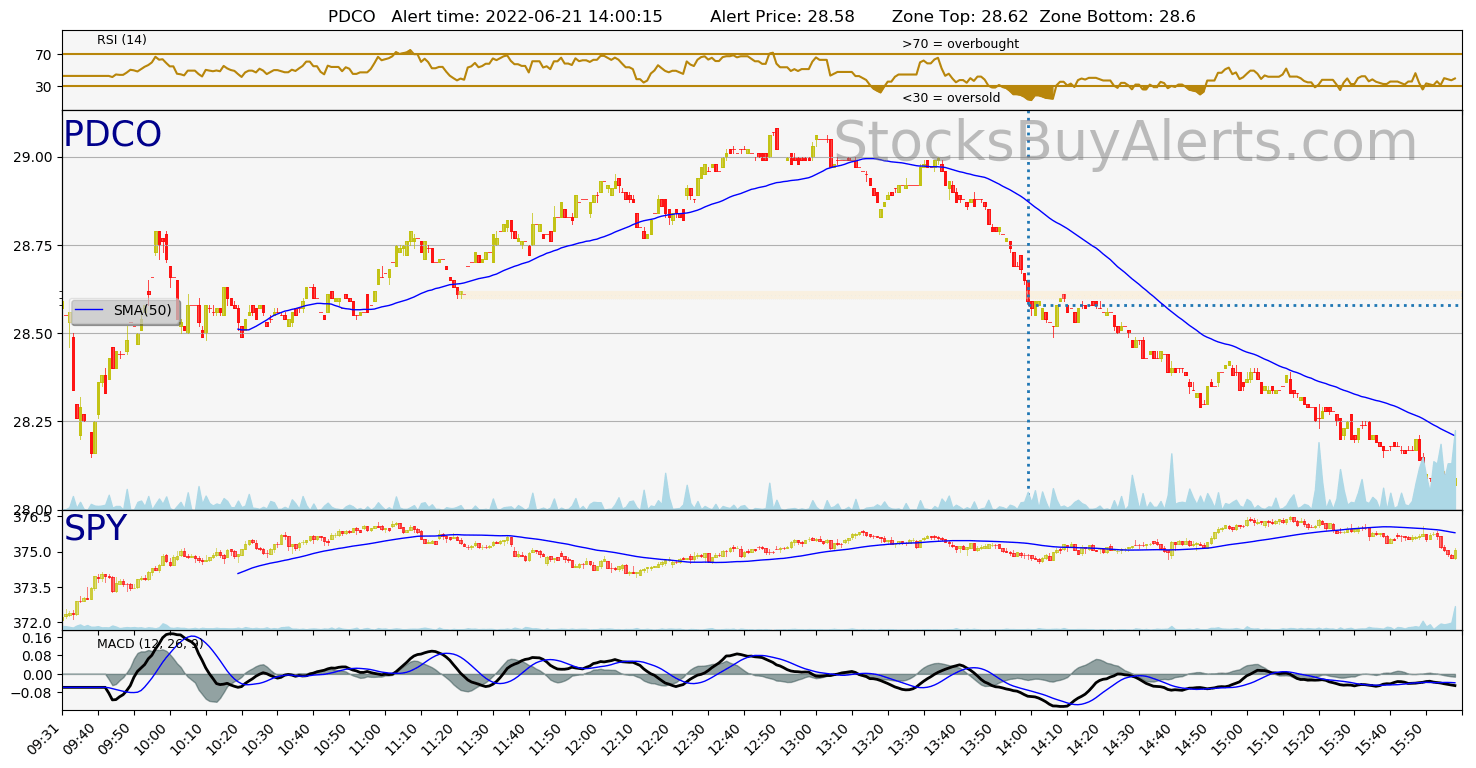
Task: Click the SMA(50) legend box
Action: click(126, 311)
